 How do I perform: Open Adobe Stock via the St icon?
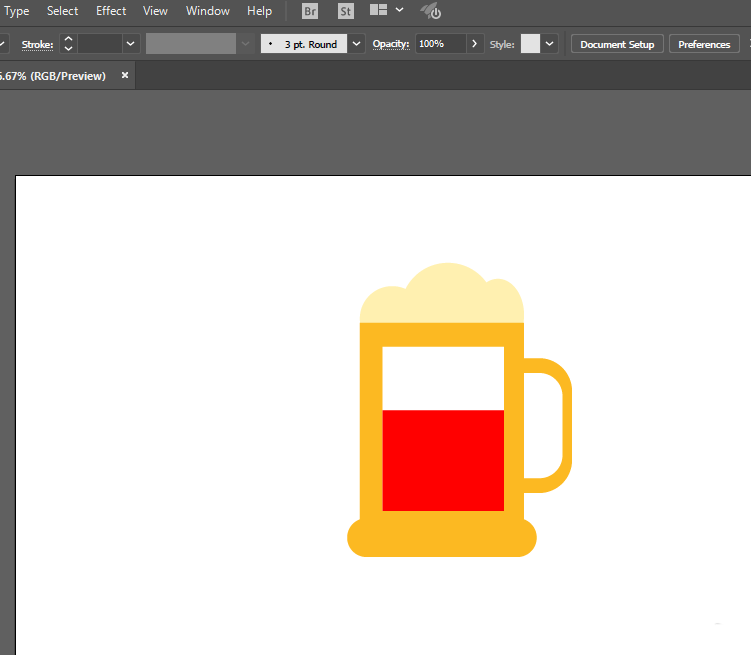point(345,12)
